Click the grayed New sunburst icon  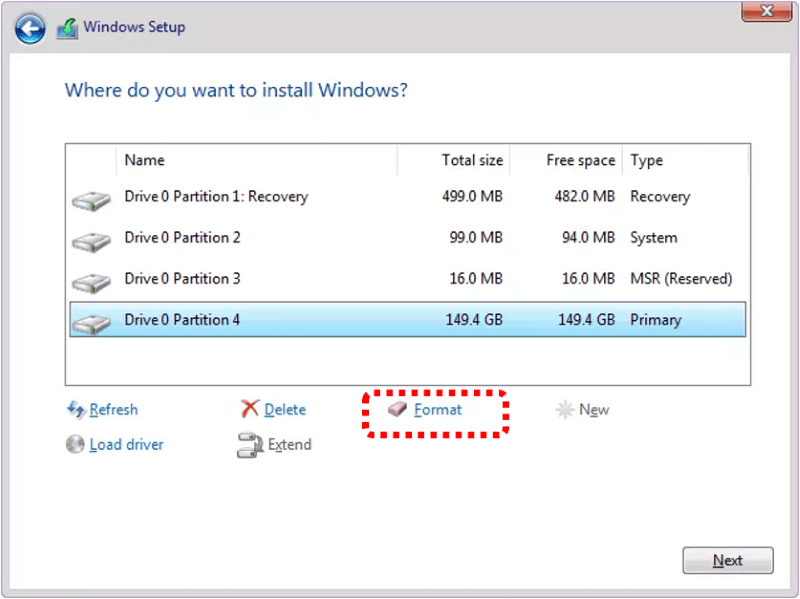point(563,409)
